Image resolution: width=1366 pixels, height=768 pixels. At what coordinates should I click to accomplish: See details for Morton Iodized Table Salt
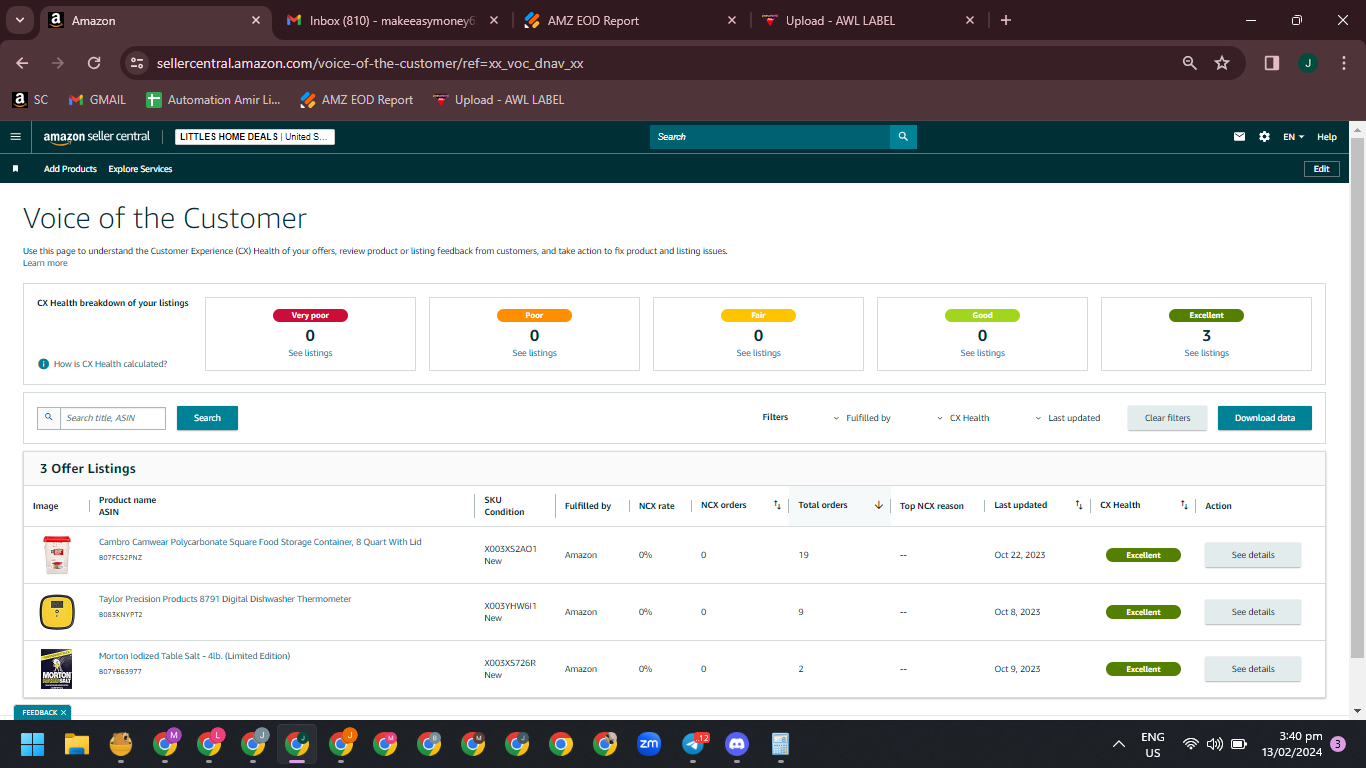point(1253,669)
